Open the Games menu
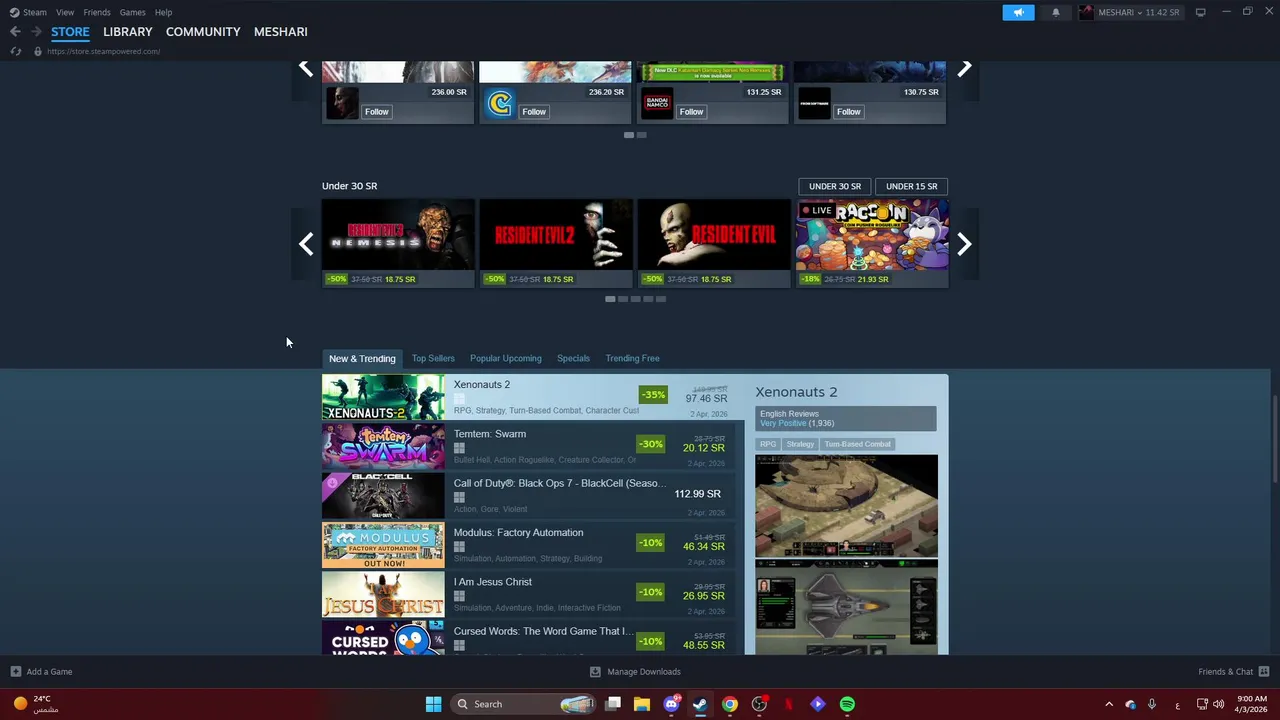The image size is (1280, 720). [x=132, y=12]
